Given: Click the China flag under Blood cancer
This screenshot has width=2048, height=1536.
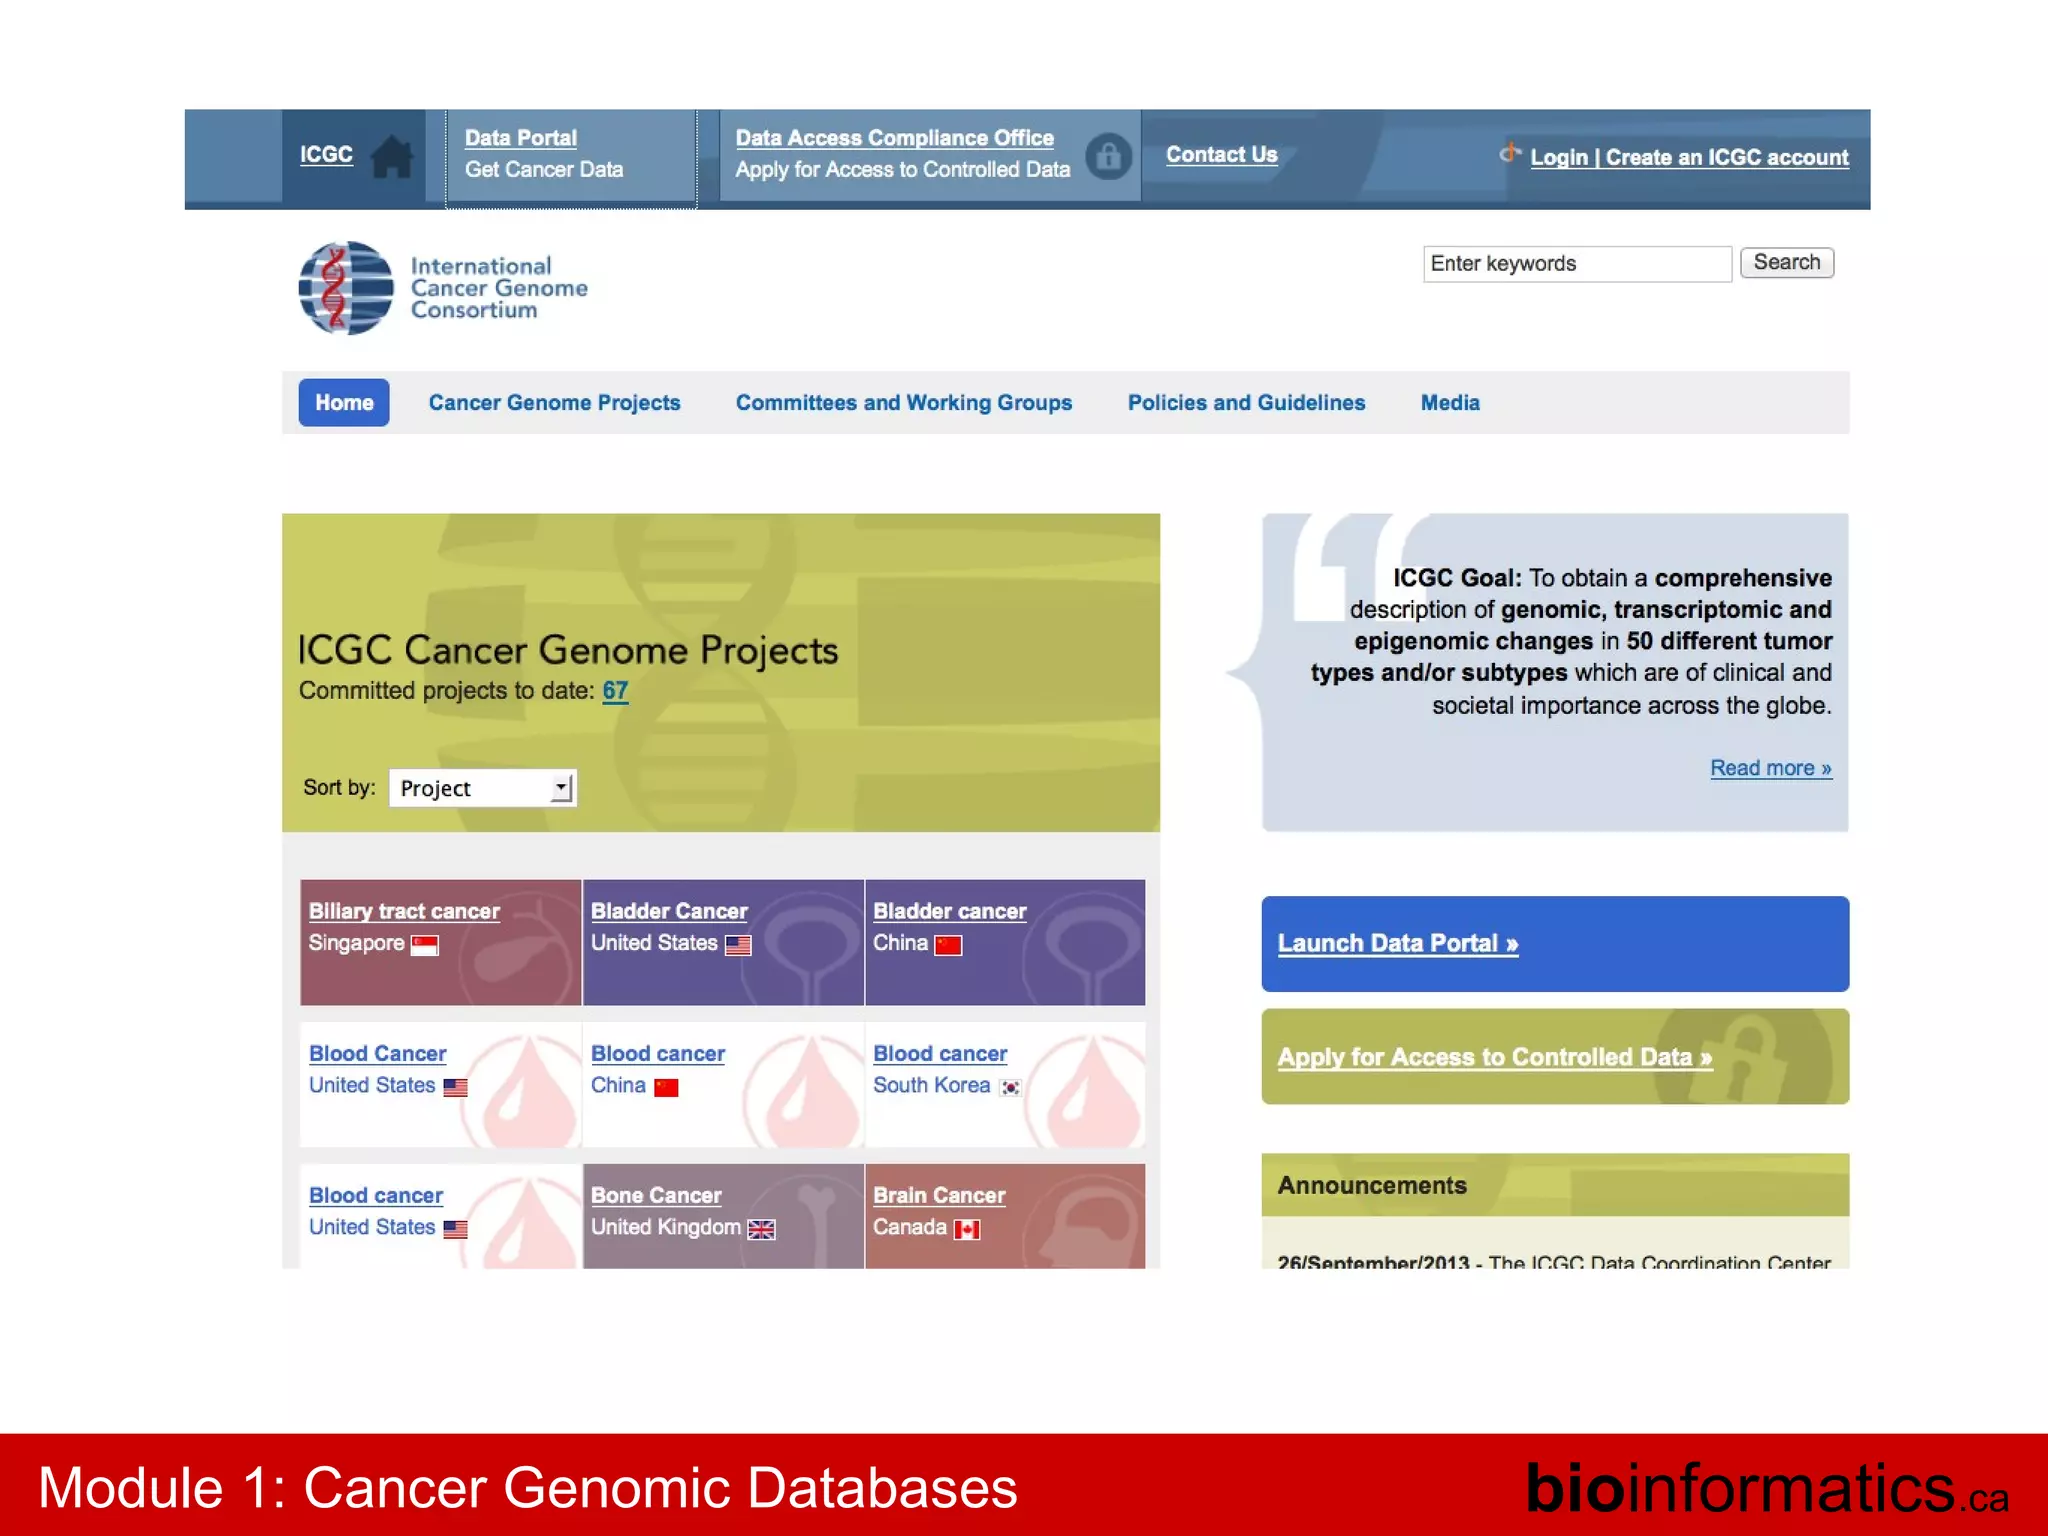Looking at the screenshot, I should pyautogui.click(x=666, y=1087).
